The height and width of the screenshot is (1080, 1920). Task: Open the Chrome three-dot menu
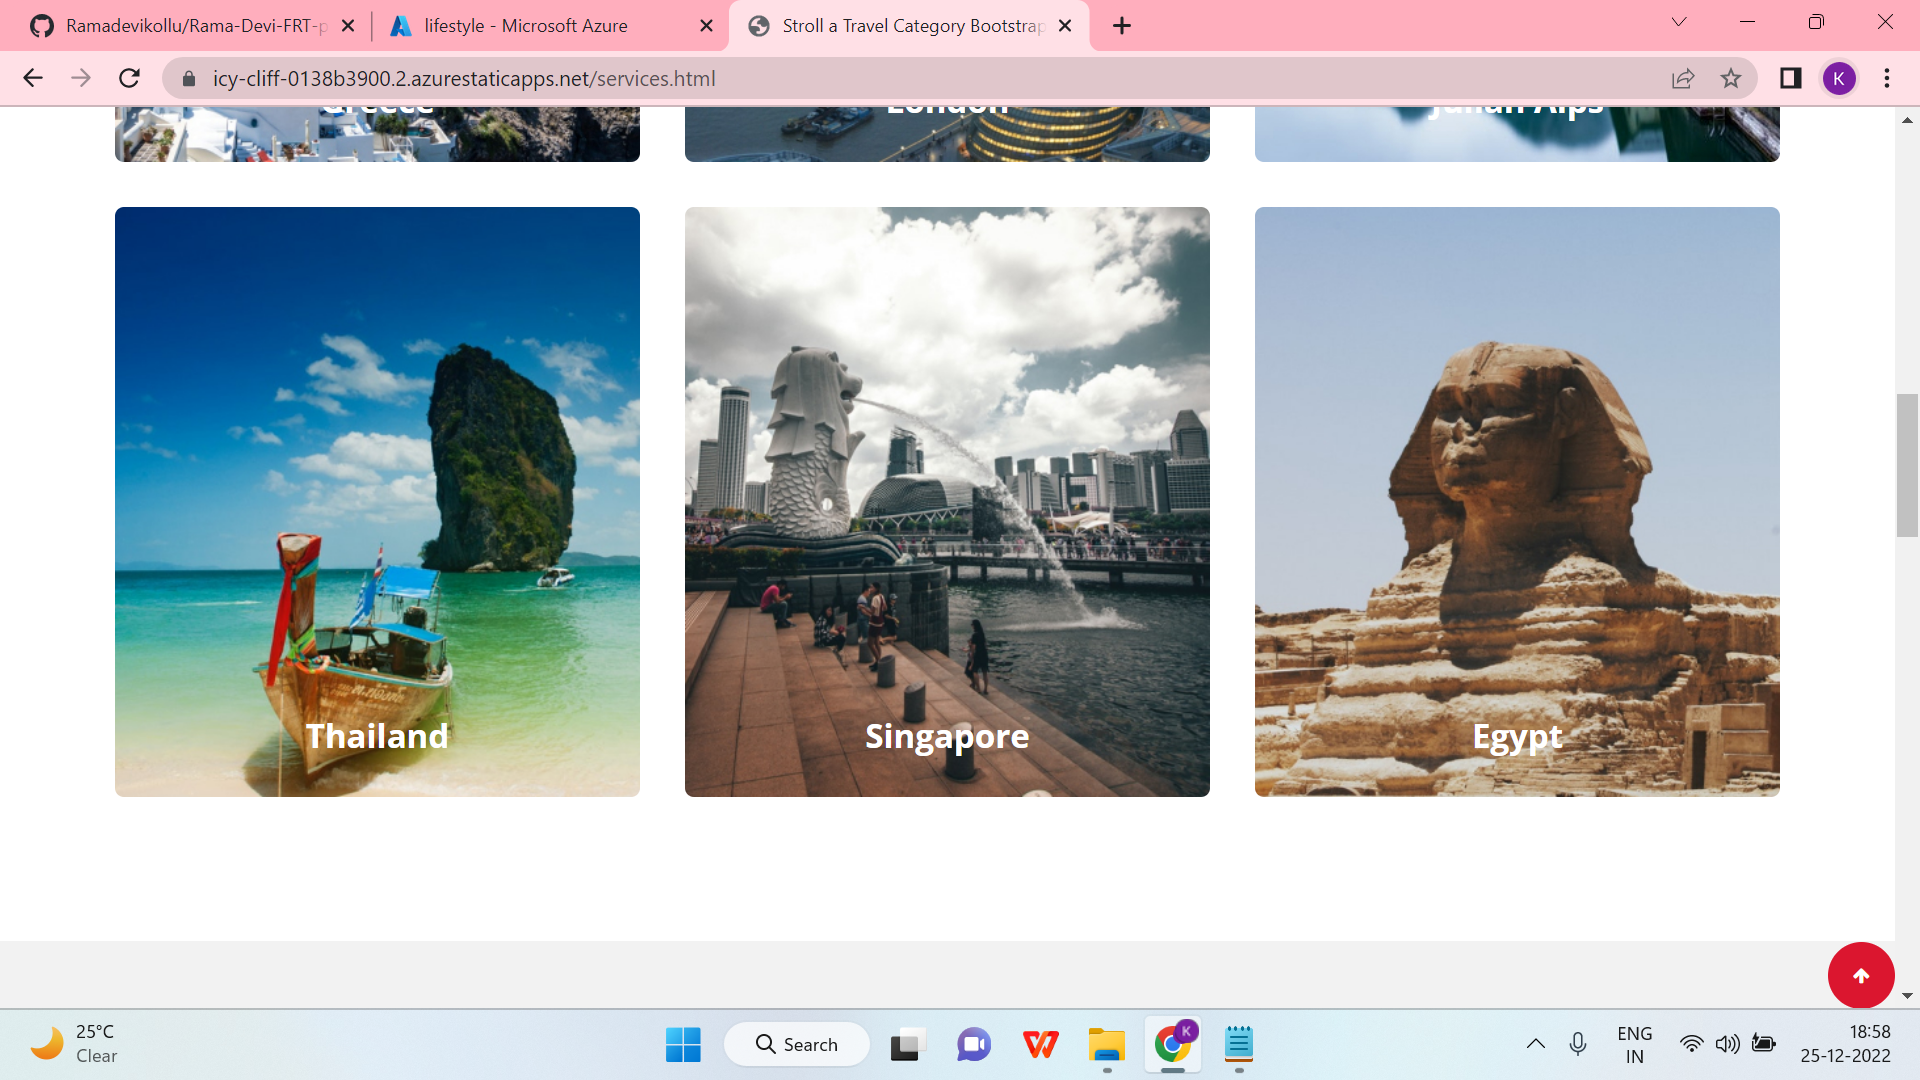(x=1887, y=78)
